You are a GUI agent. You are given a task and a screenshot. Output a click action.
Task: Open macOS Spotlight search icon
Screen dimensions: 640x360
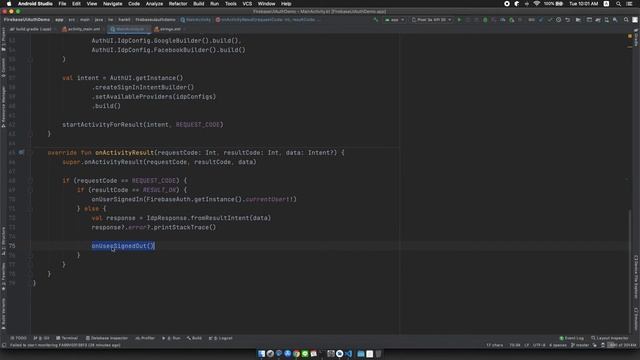(619, 4)
